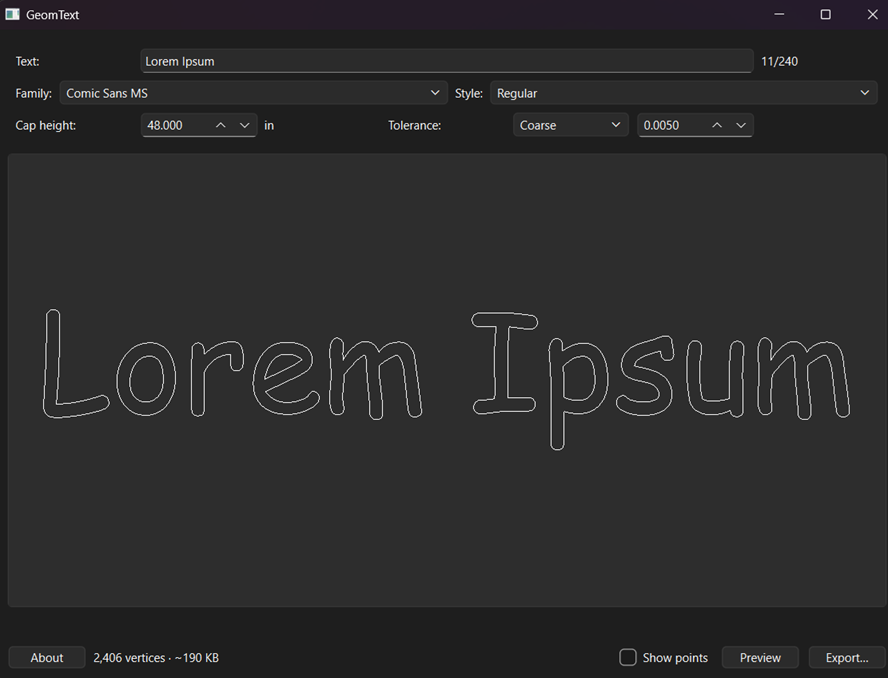This screenshot has height=678, width=888.
Task: Increase cap height with up arrow
Action: click(221, 125)
